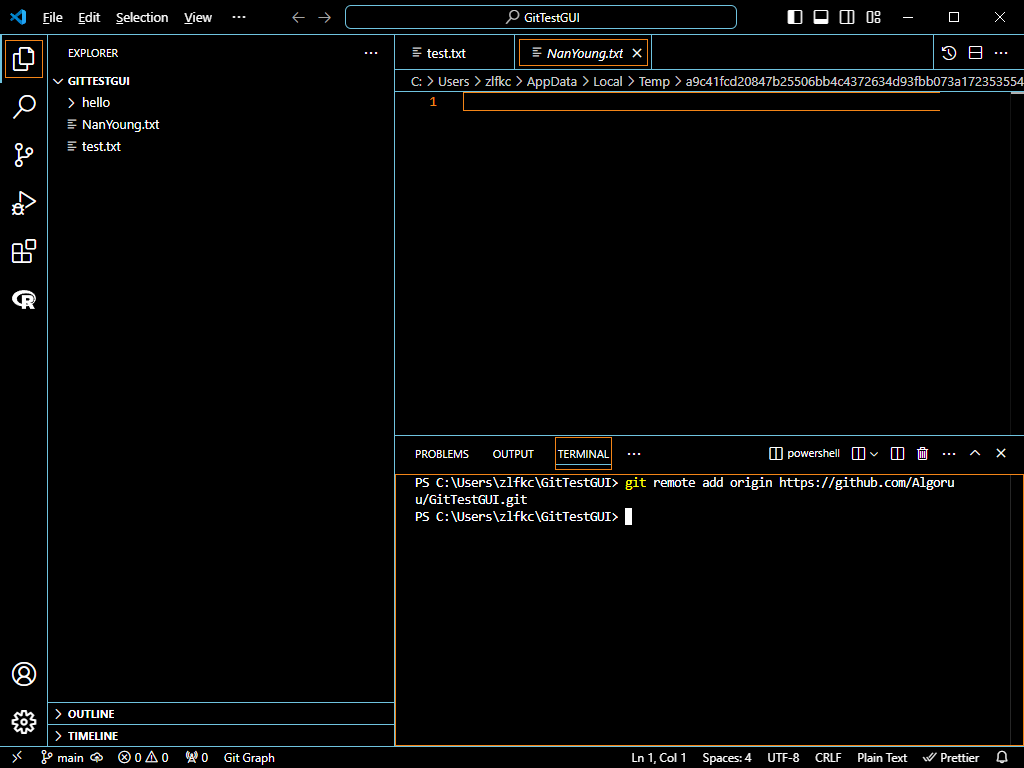Split the terminal
Viewport: 1024px width, 768px height.
pyautogui.click(x=897, y=453)
